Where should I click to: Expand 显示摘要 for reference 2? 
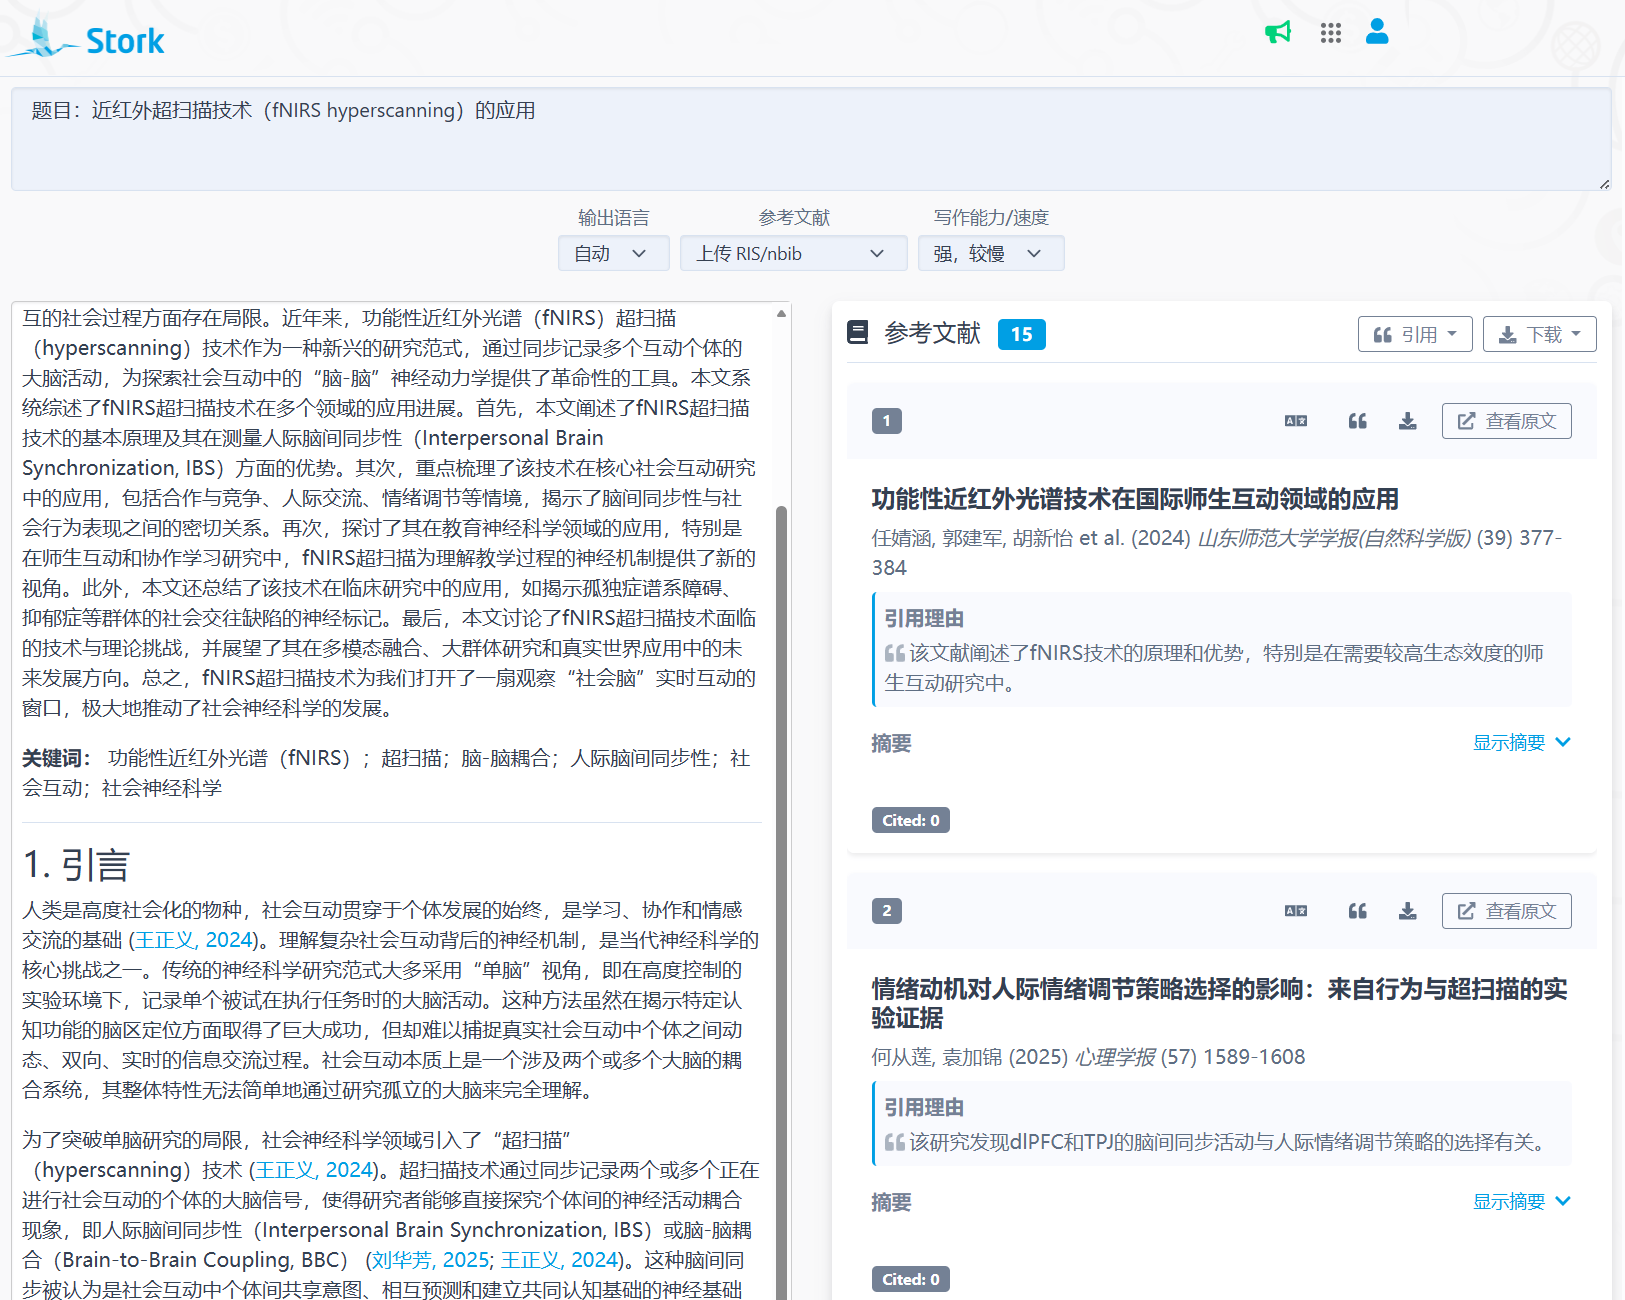[x=1521, y=1201]
